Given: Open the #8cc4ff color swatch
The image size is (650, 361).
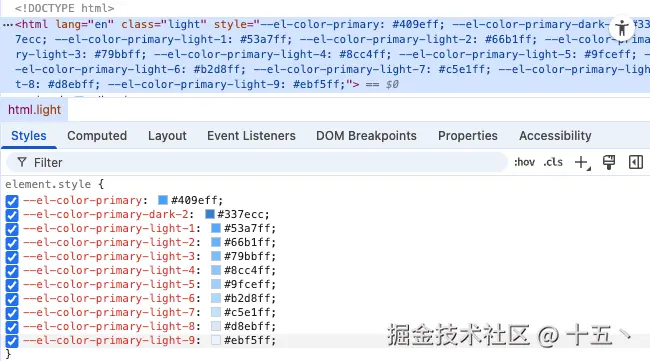Looking at the screenshot, I should coord(216,270).
